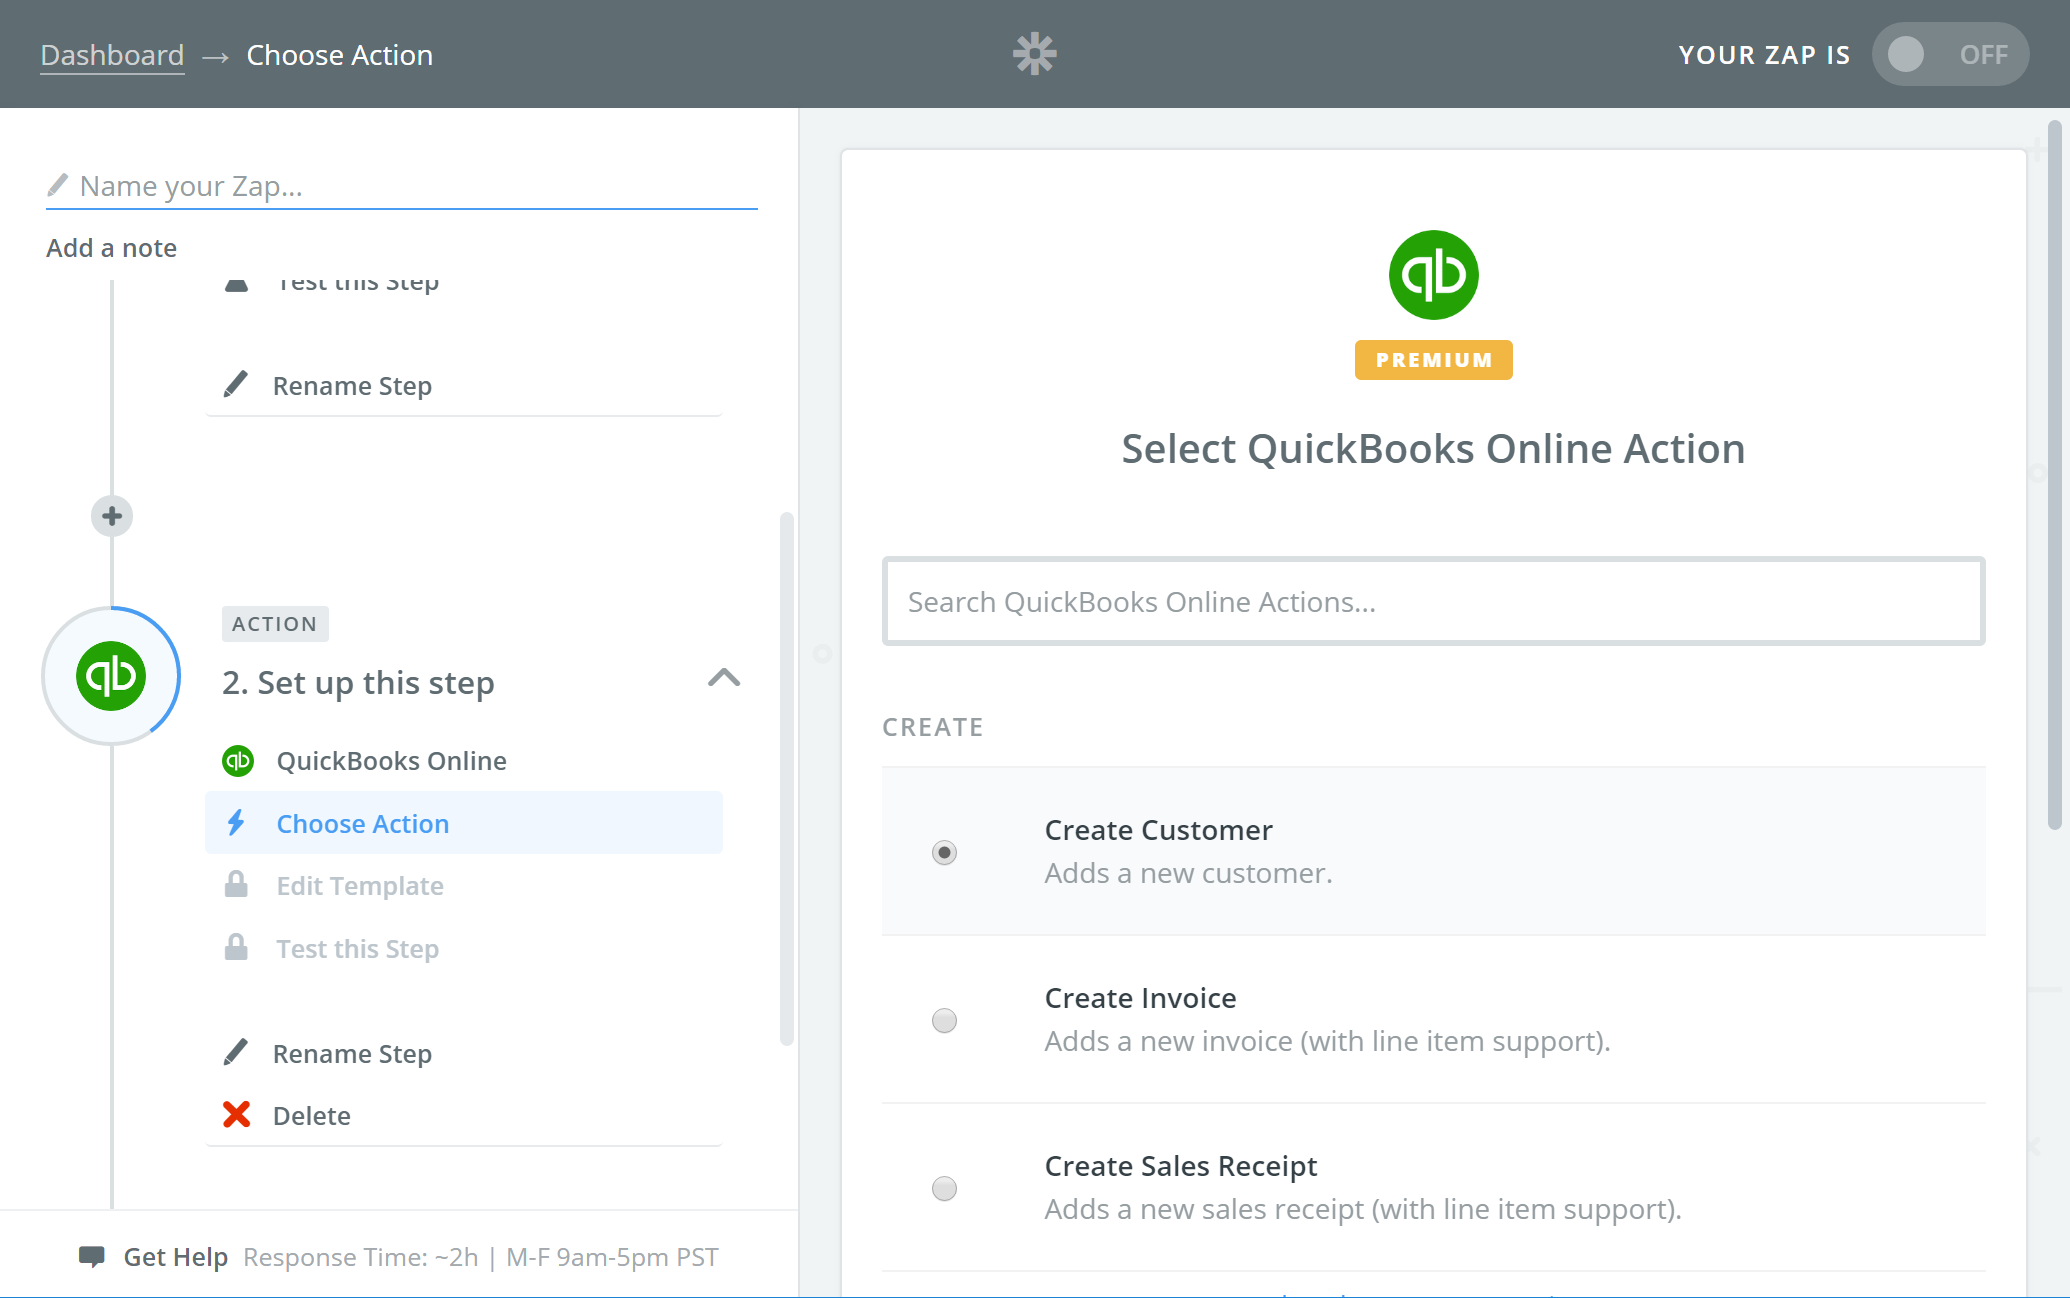Click Add a note

(111, 248)
